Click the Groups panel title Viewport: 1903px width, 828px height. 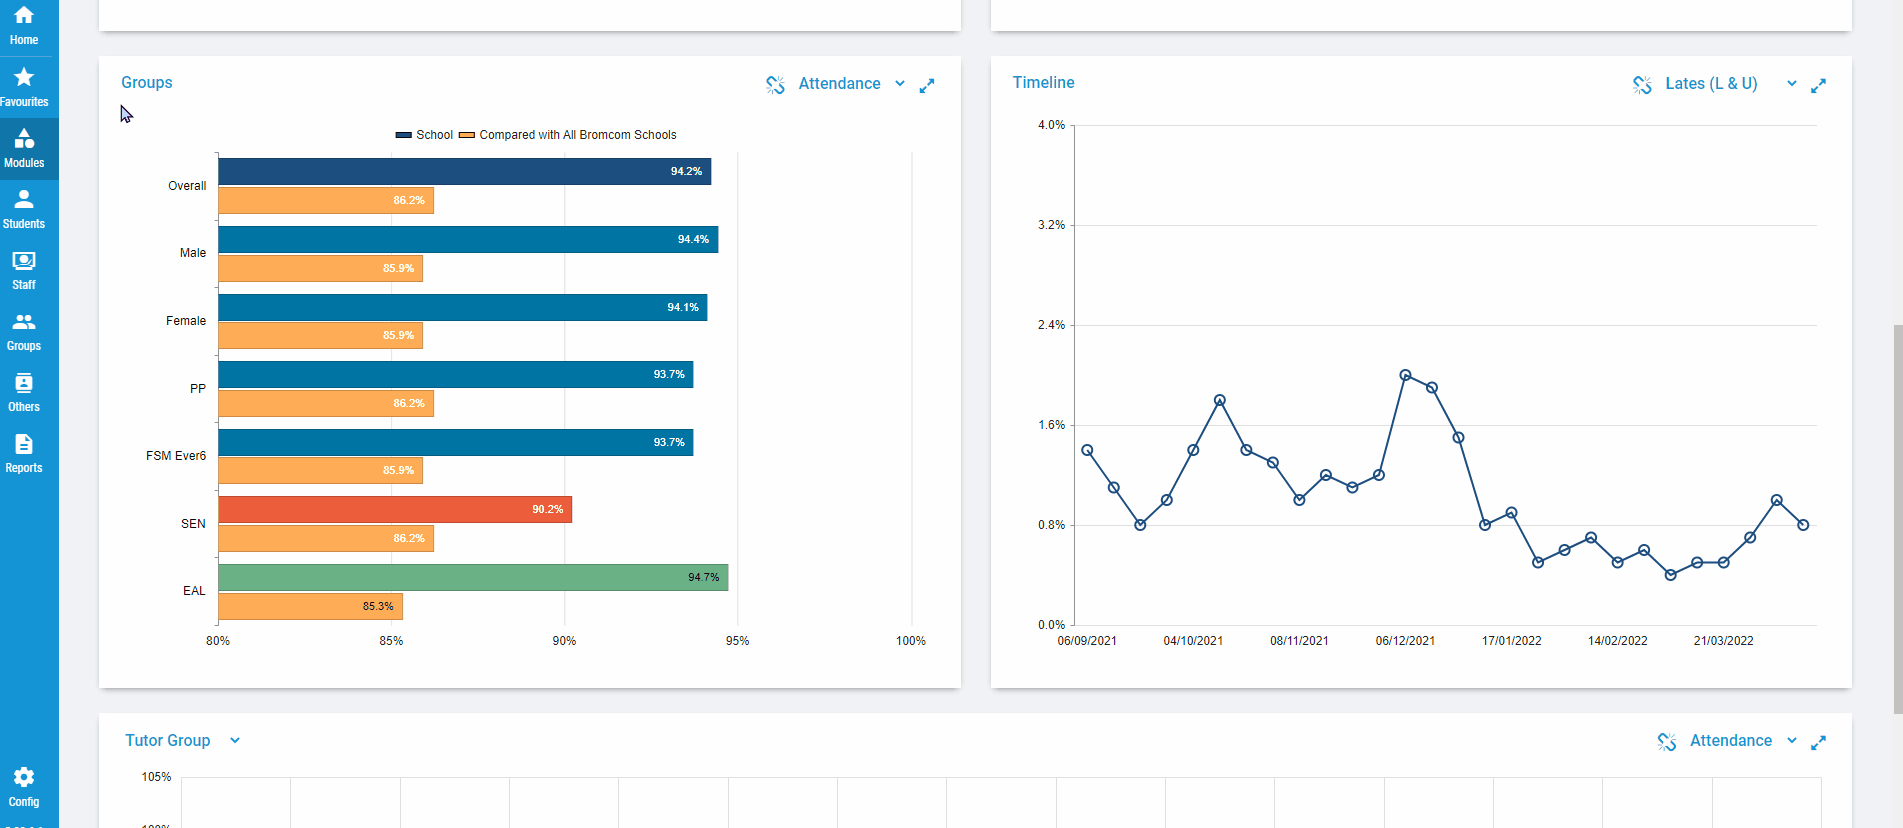(147, 83)
